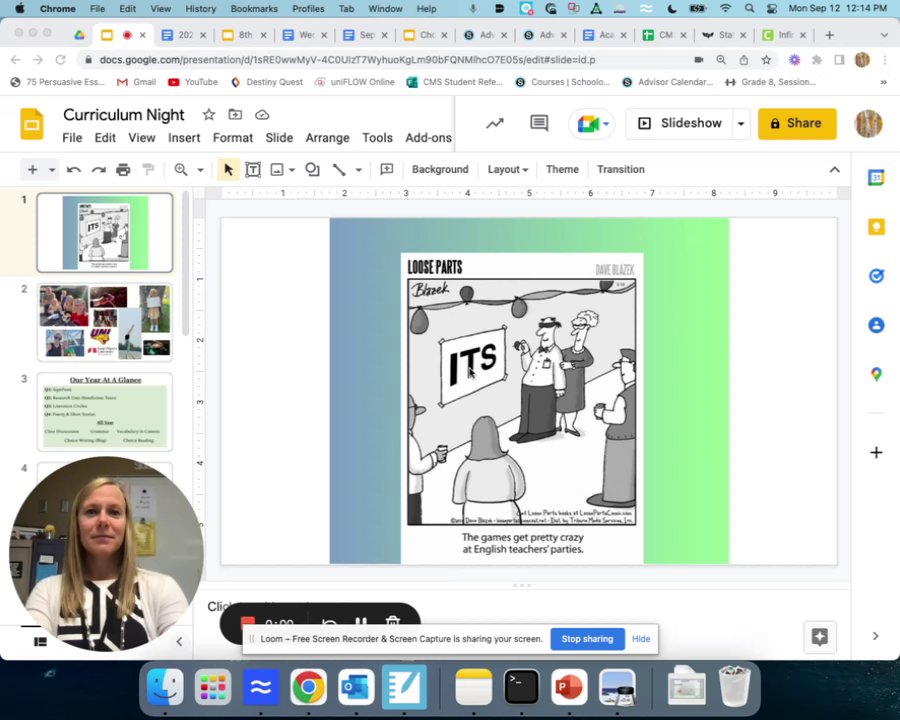
Task: Print the presentation using printer icon
Action: click(x=123, y=170)
